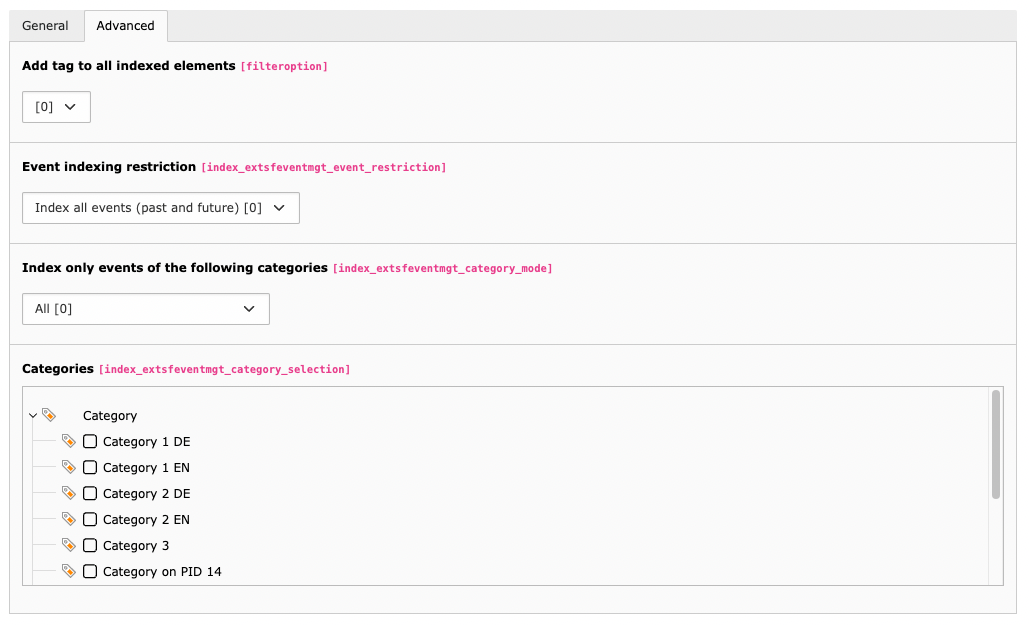Switch to the General tab
The height and width of the screenshot is (625, 1029).
pos(45,25)
